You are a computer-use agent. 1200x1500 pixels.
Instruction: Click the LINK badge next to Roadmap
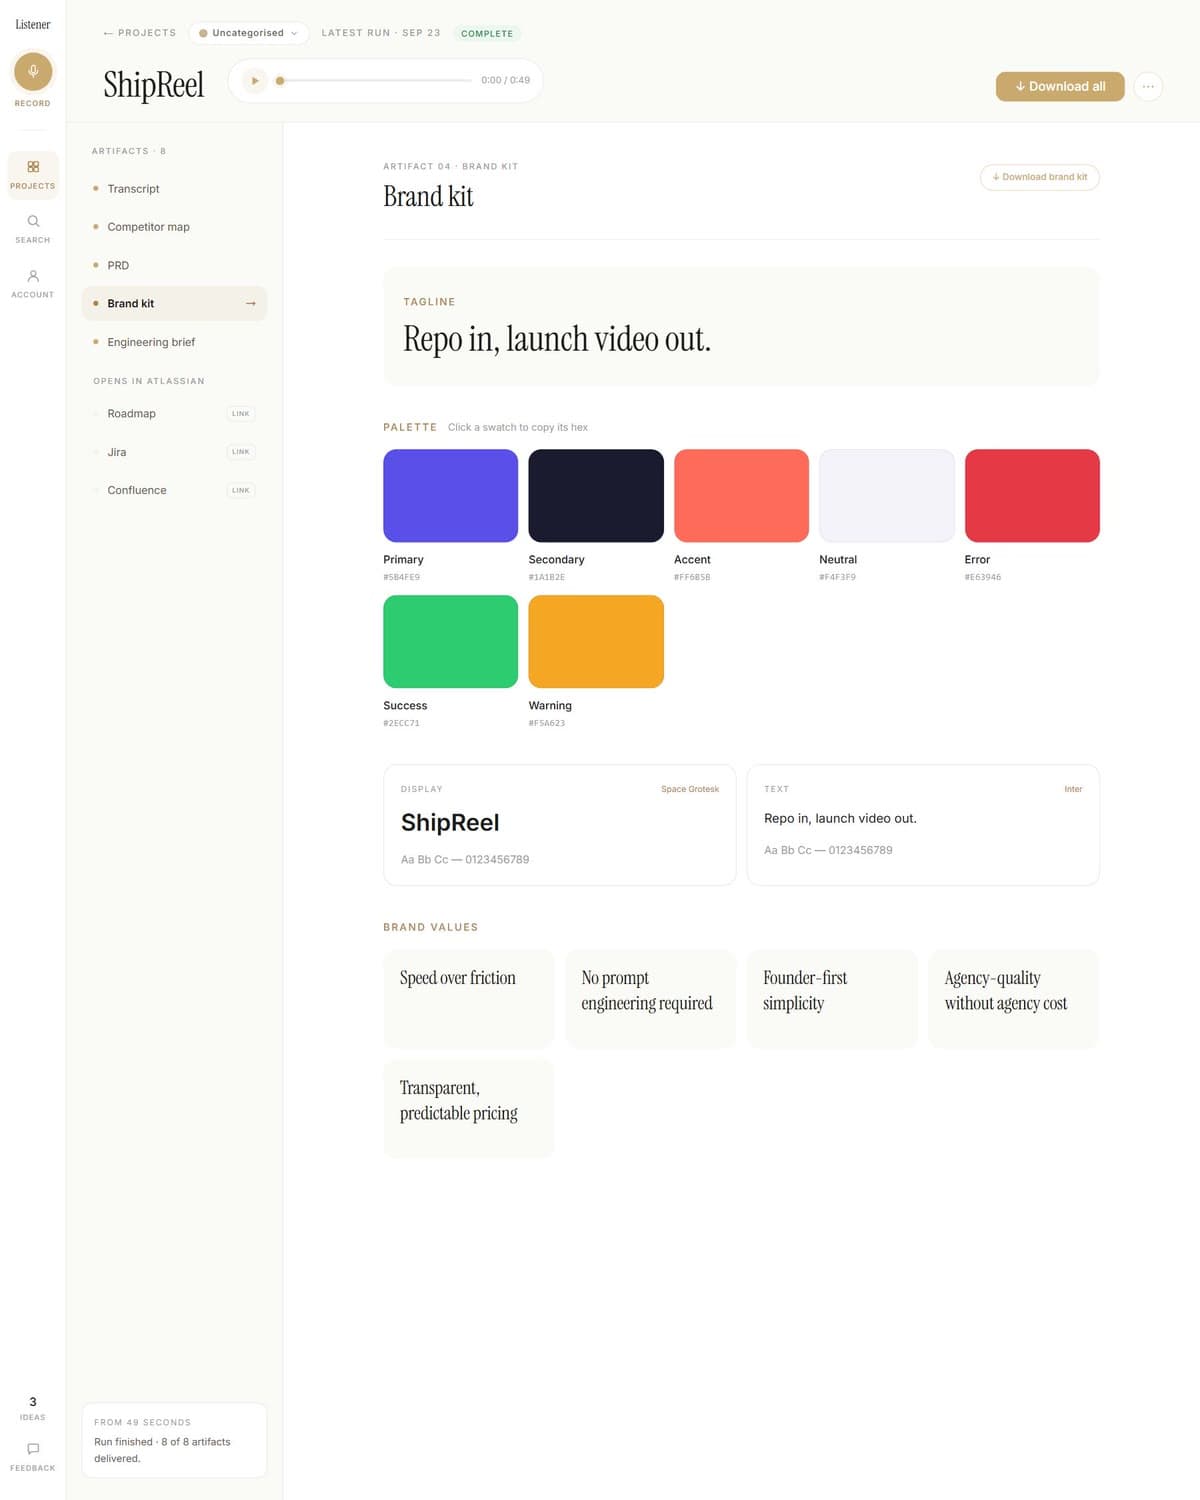click(x=241, y=413)
